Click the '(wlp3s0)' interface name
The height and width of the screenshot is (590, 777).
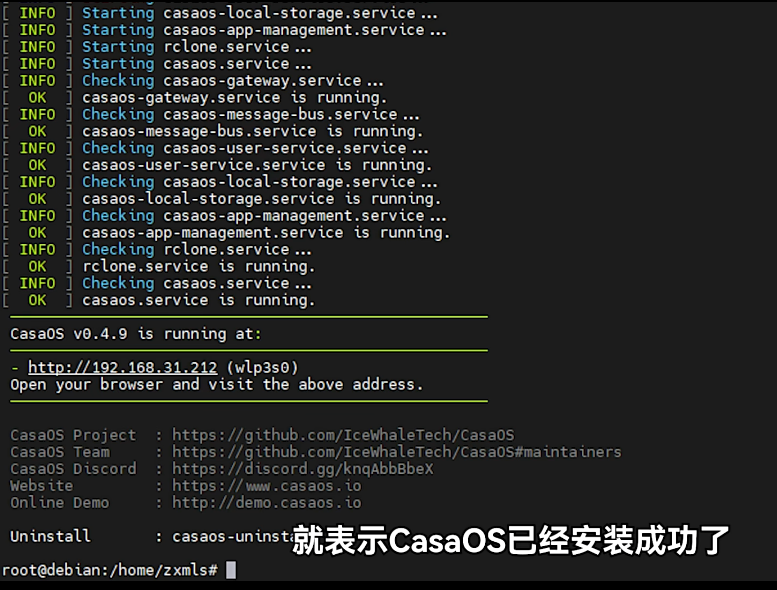(262, 368)
